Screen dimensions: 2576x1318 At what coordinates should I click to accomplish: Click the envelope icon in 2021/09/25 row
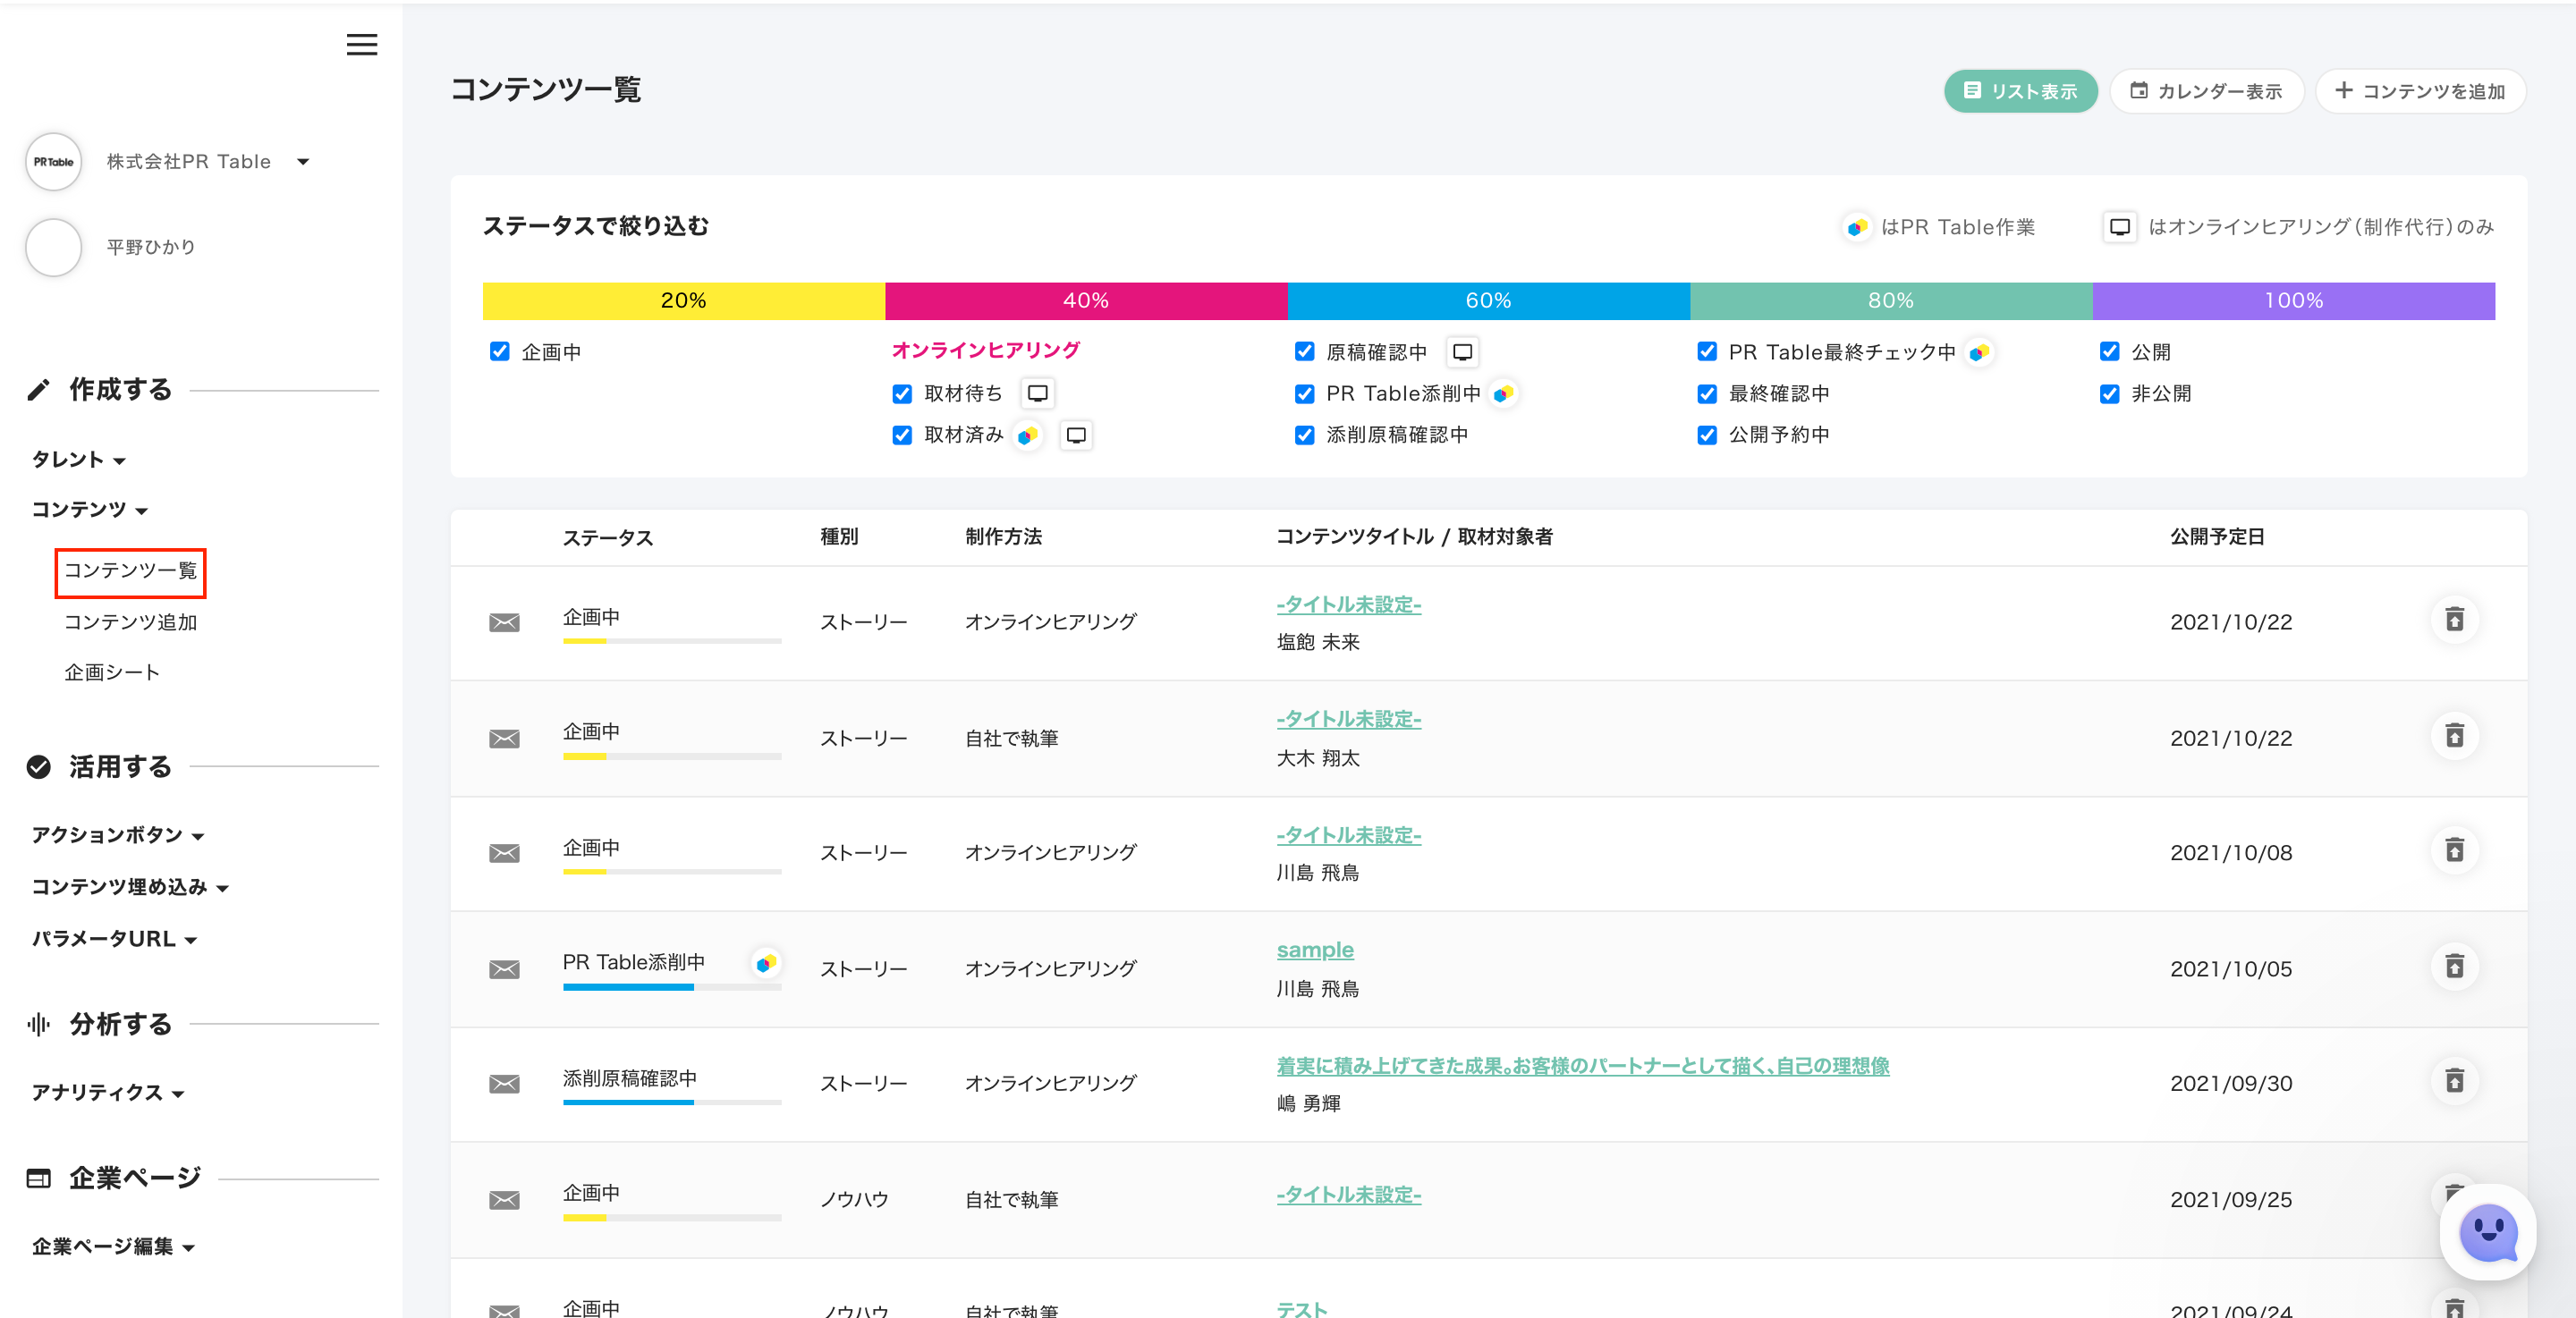(x=504, y=1200)
